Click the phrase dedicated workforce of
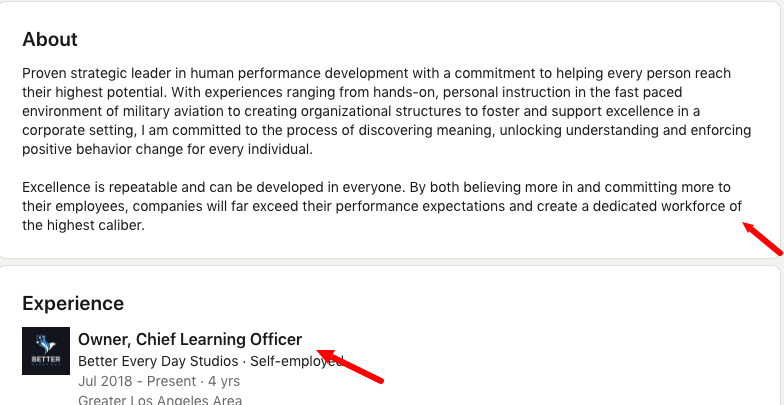Viewport: 784px width, 405px height. [668, 206]
